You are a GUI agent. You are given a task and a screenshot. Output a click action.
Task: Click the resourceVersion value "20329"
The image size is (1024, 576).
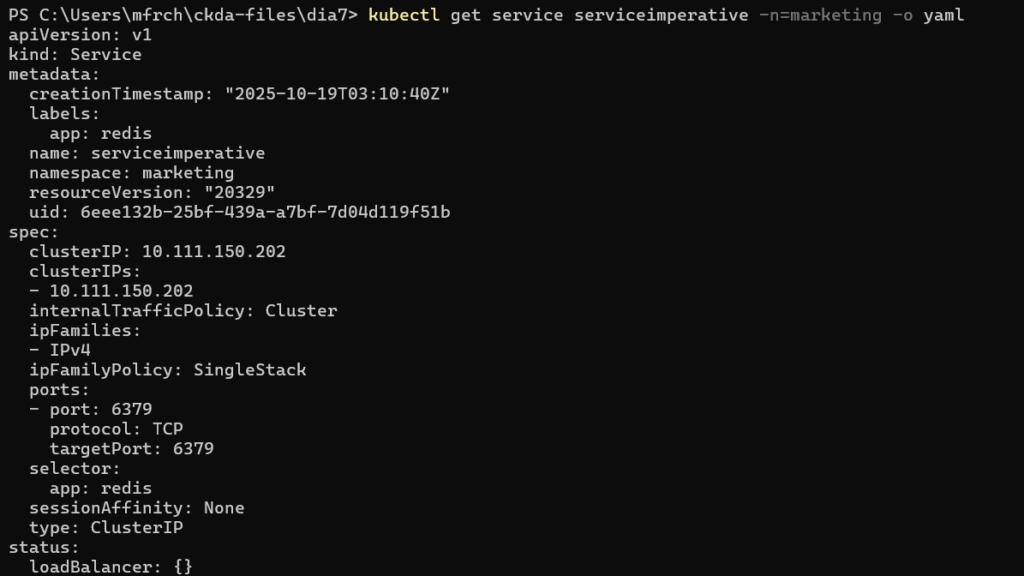tap(239, 192)
